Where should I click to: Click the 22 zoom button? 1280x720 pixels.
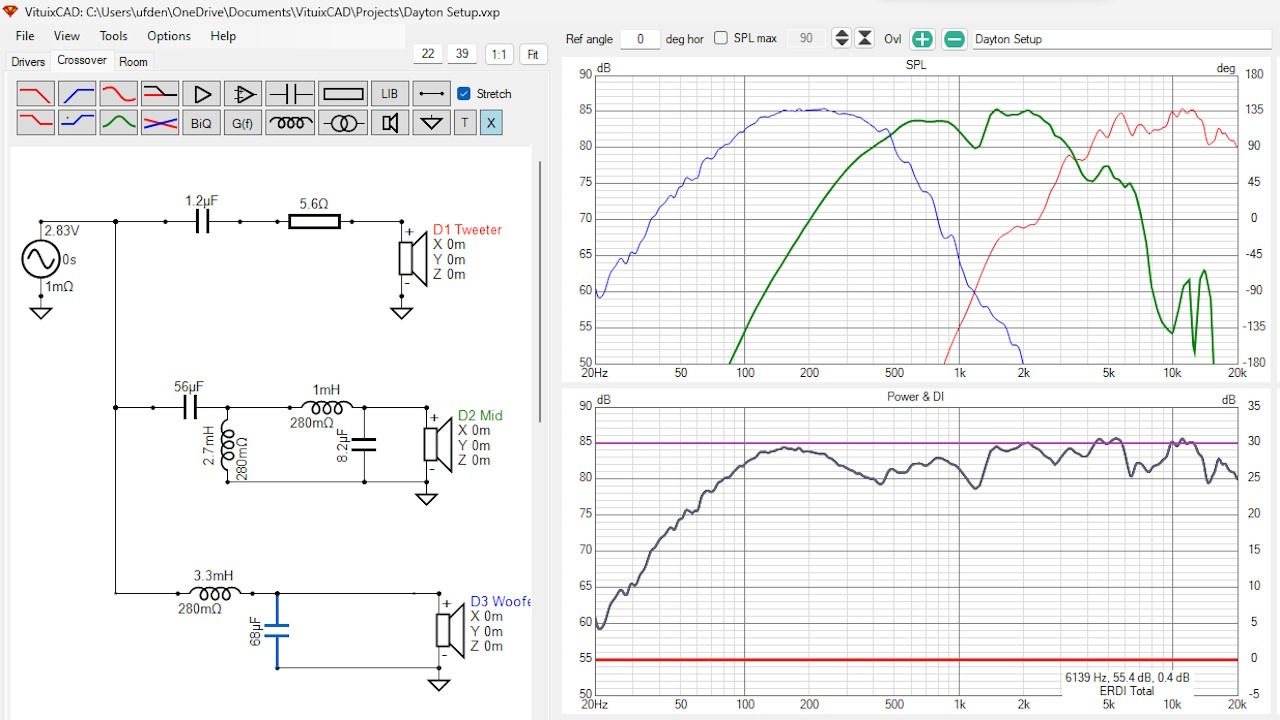(x=428, y=54)
